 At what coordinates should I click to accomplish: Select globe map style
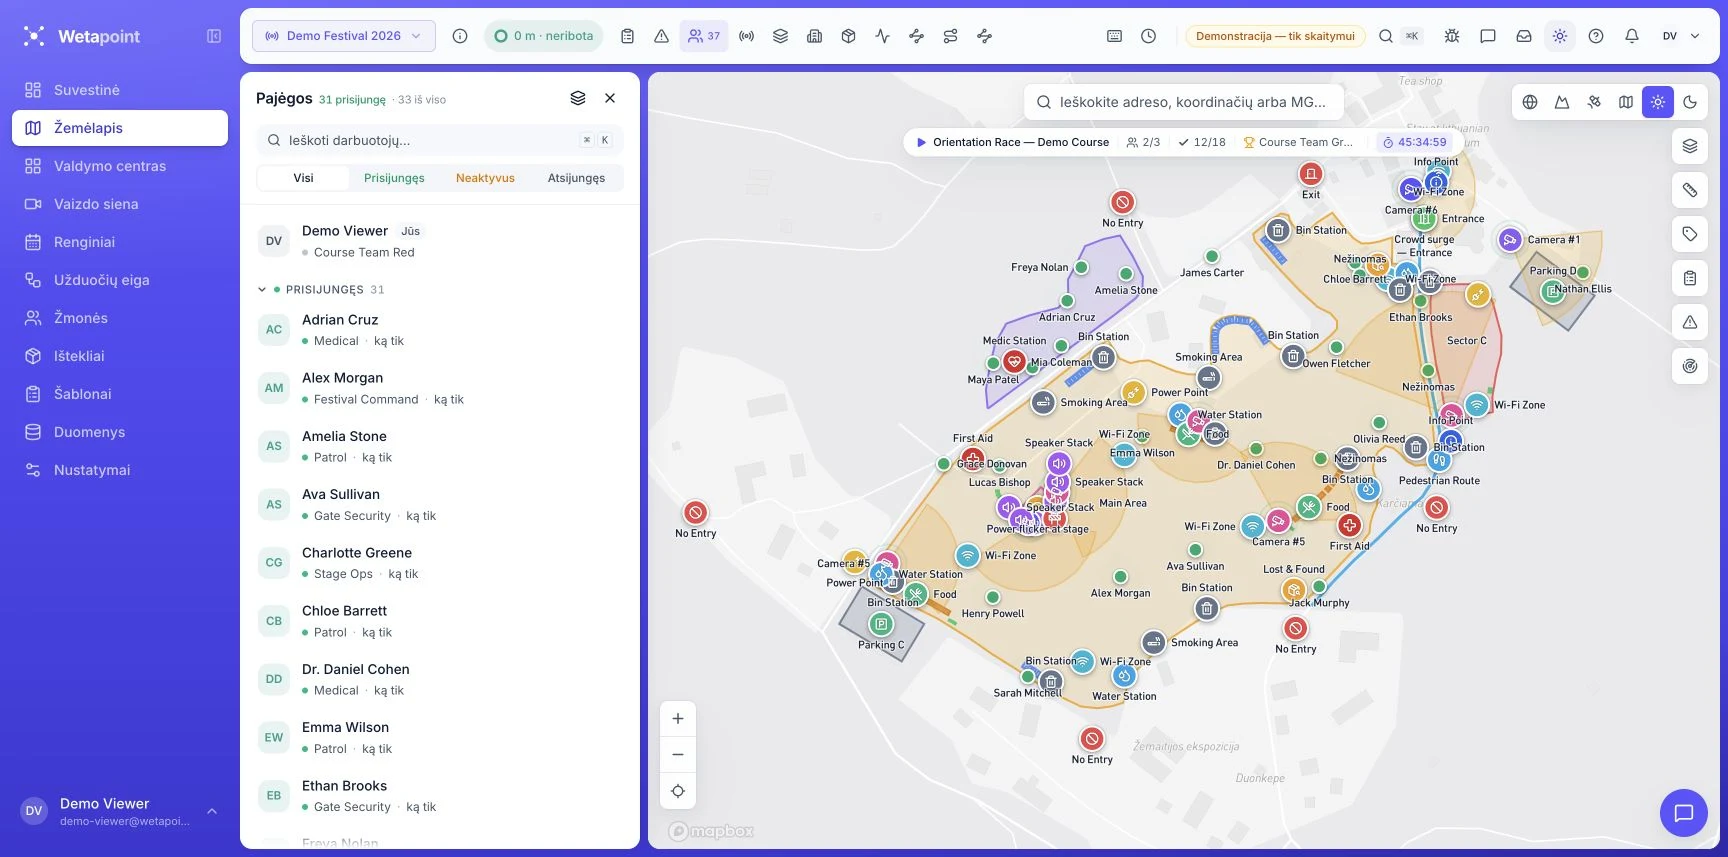click(x=1530, y=102)
